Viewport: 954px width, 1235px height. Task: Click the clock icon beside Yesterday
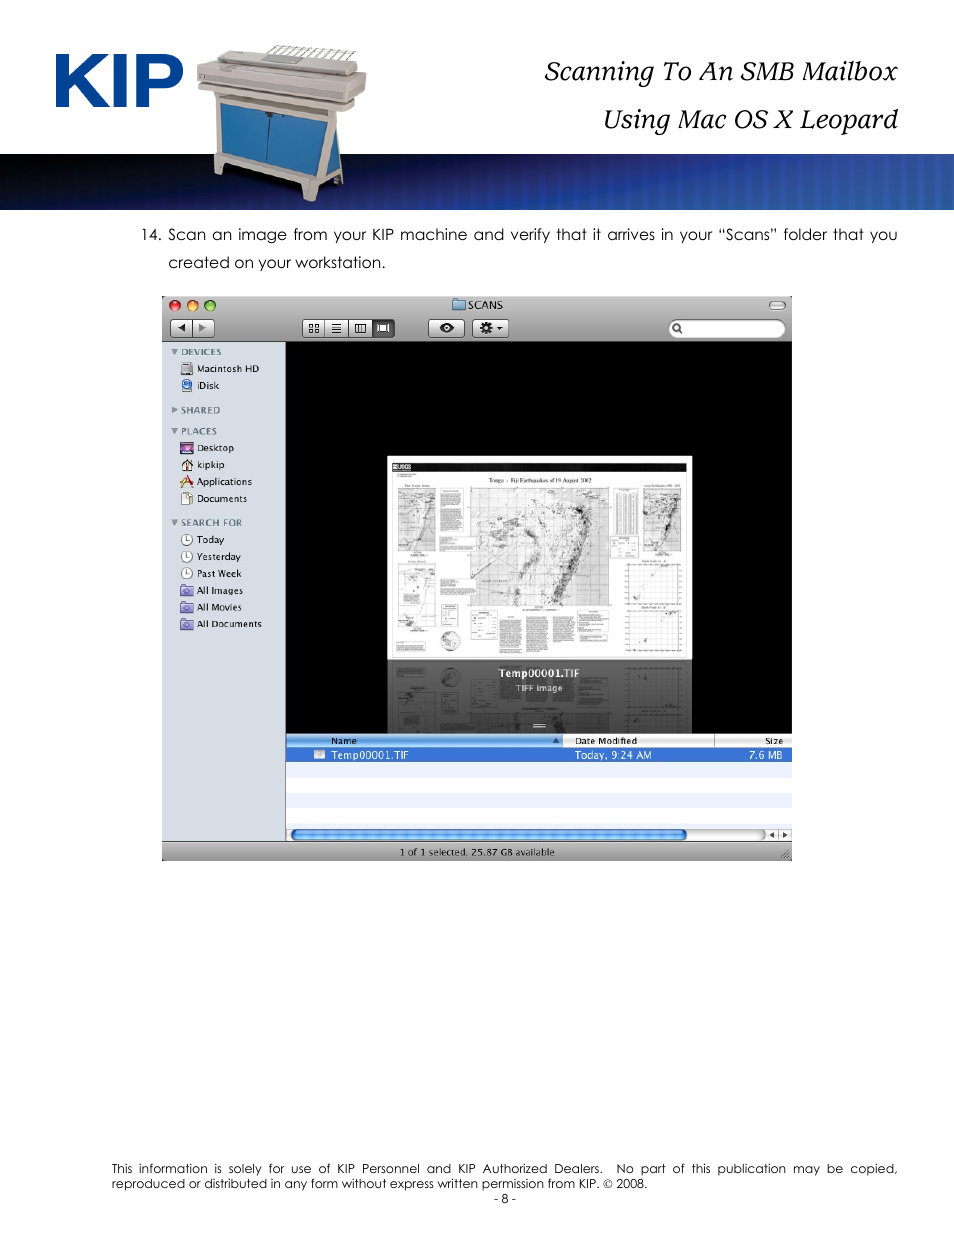tap(186, 557)
